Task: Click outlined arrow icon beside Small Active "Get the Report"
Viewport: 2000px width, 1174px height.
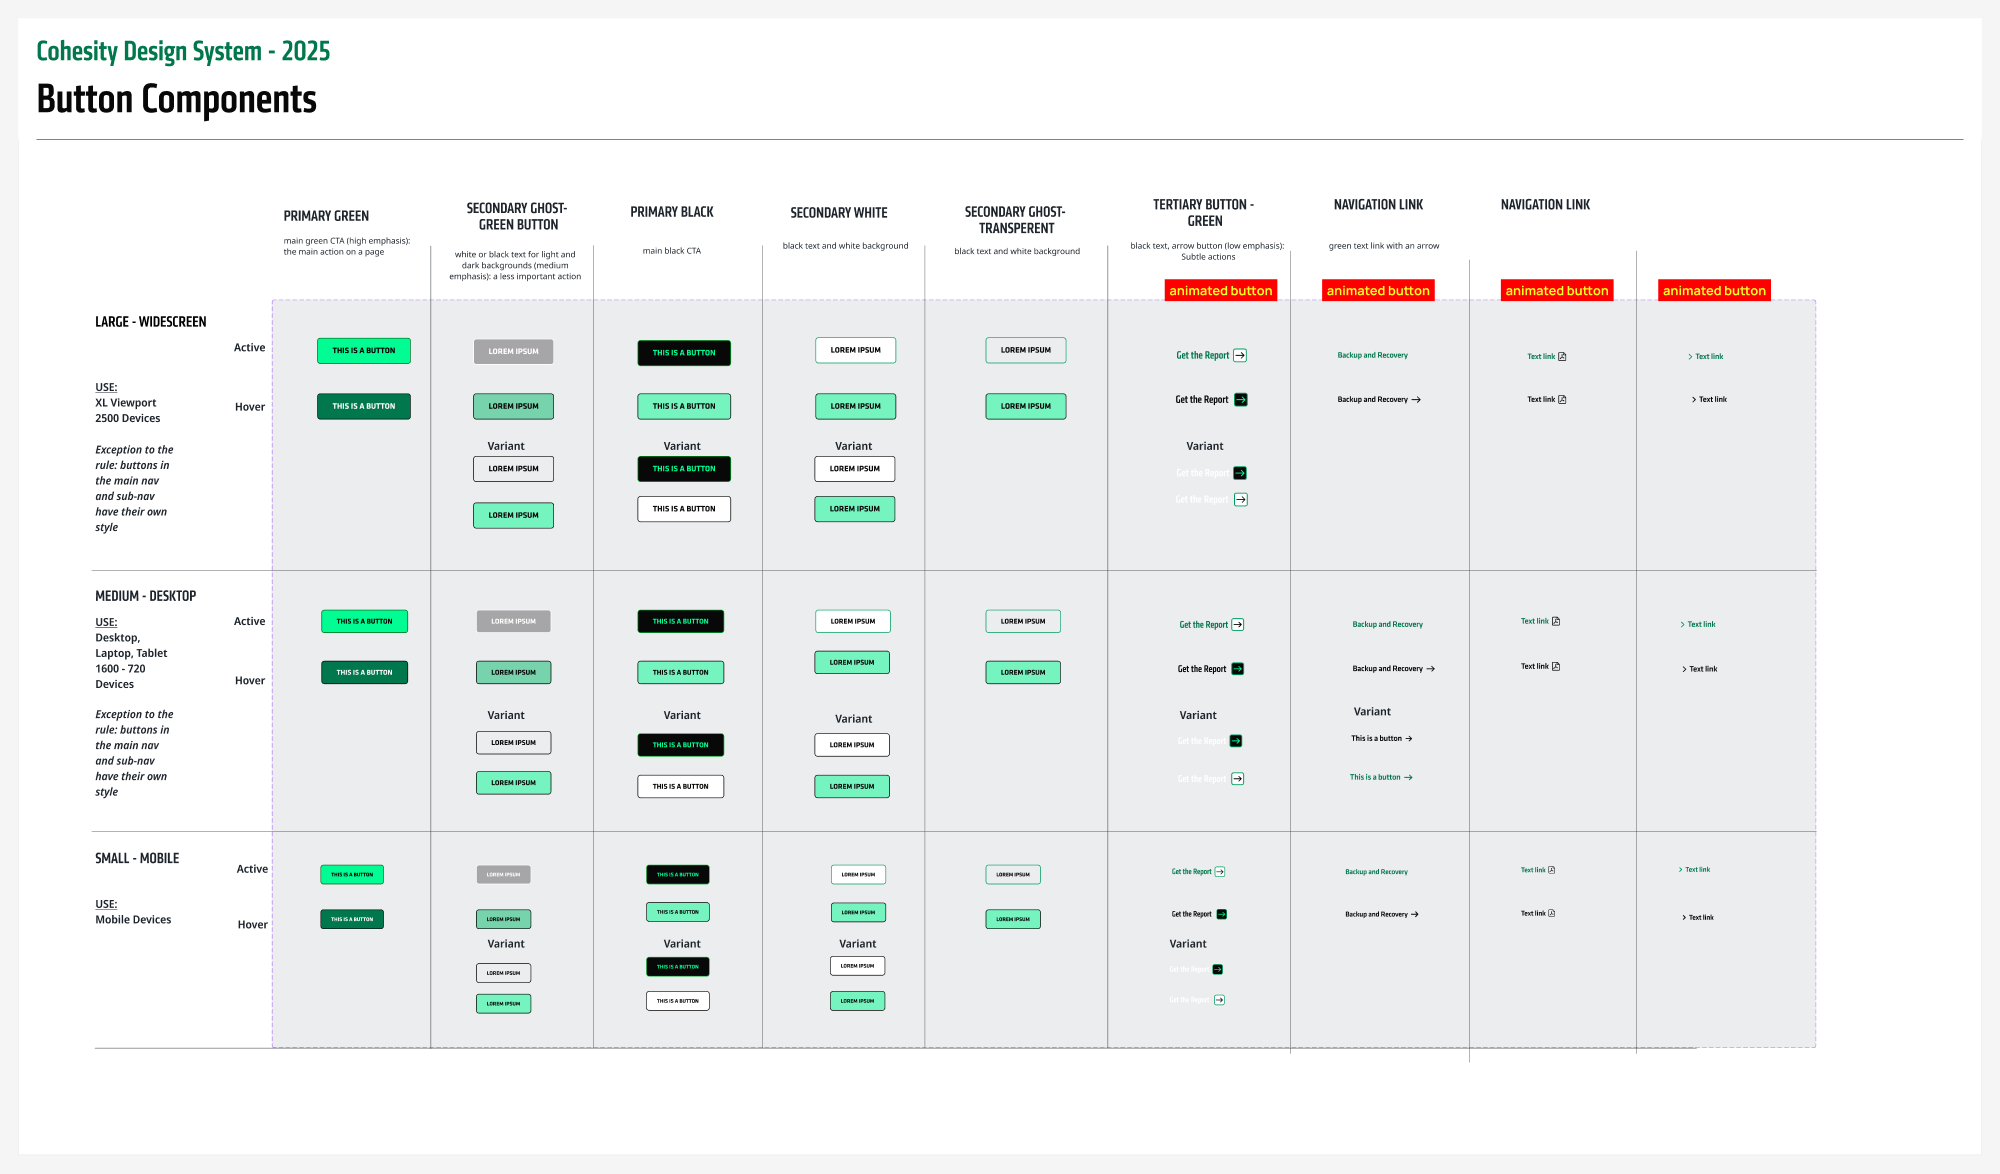Action: [x=1220, y=872]
